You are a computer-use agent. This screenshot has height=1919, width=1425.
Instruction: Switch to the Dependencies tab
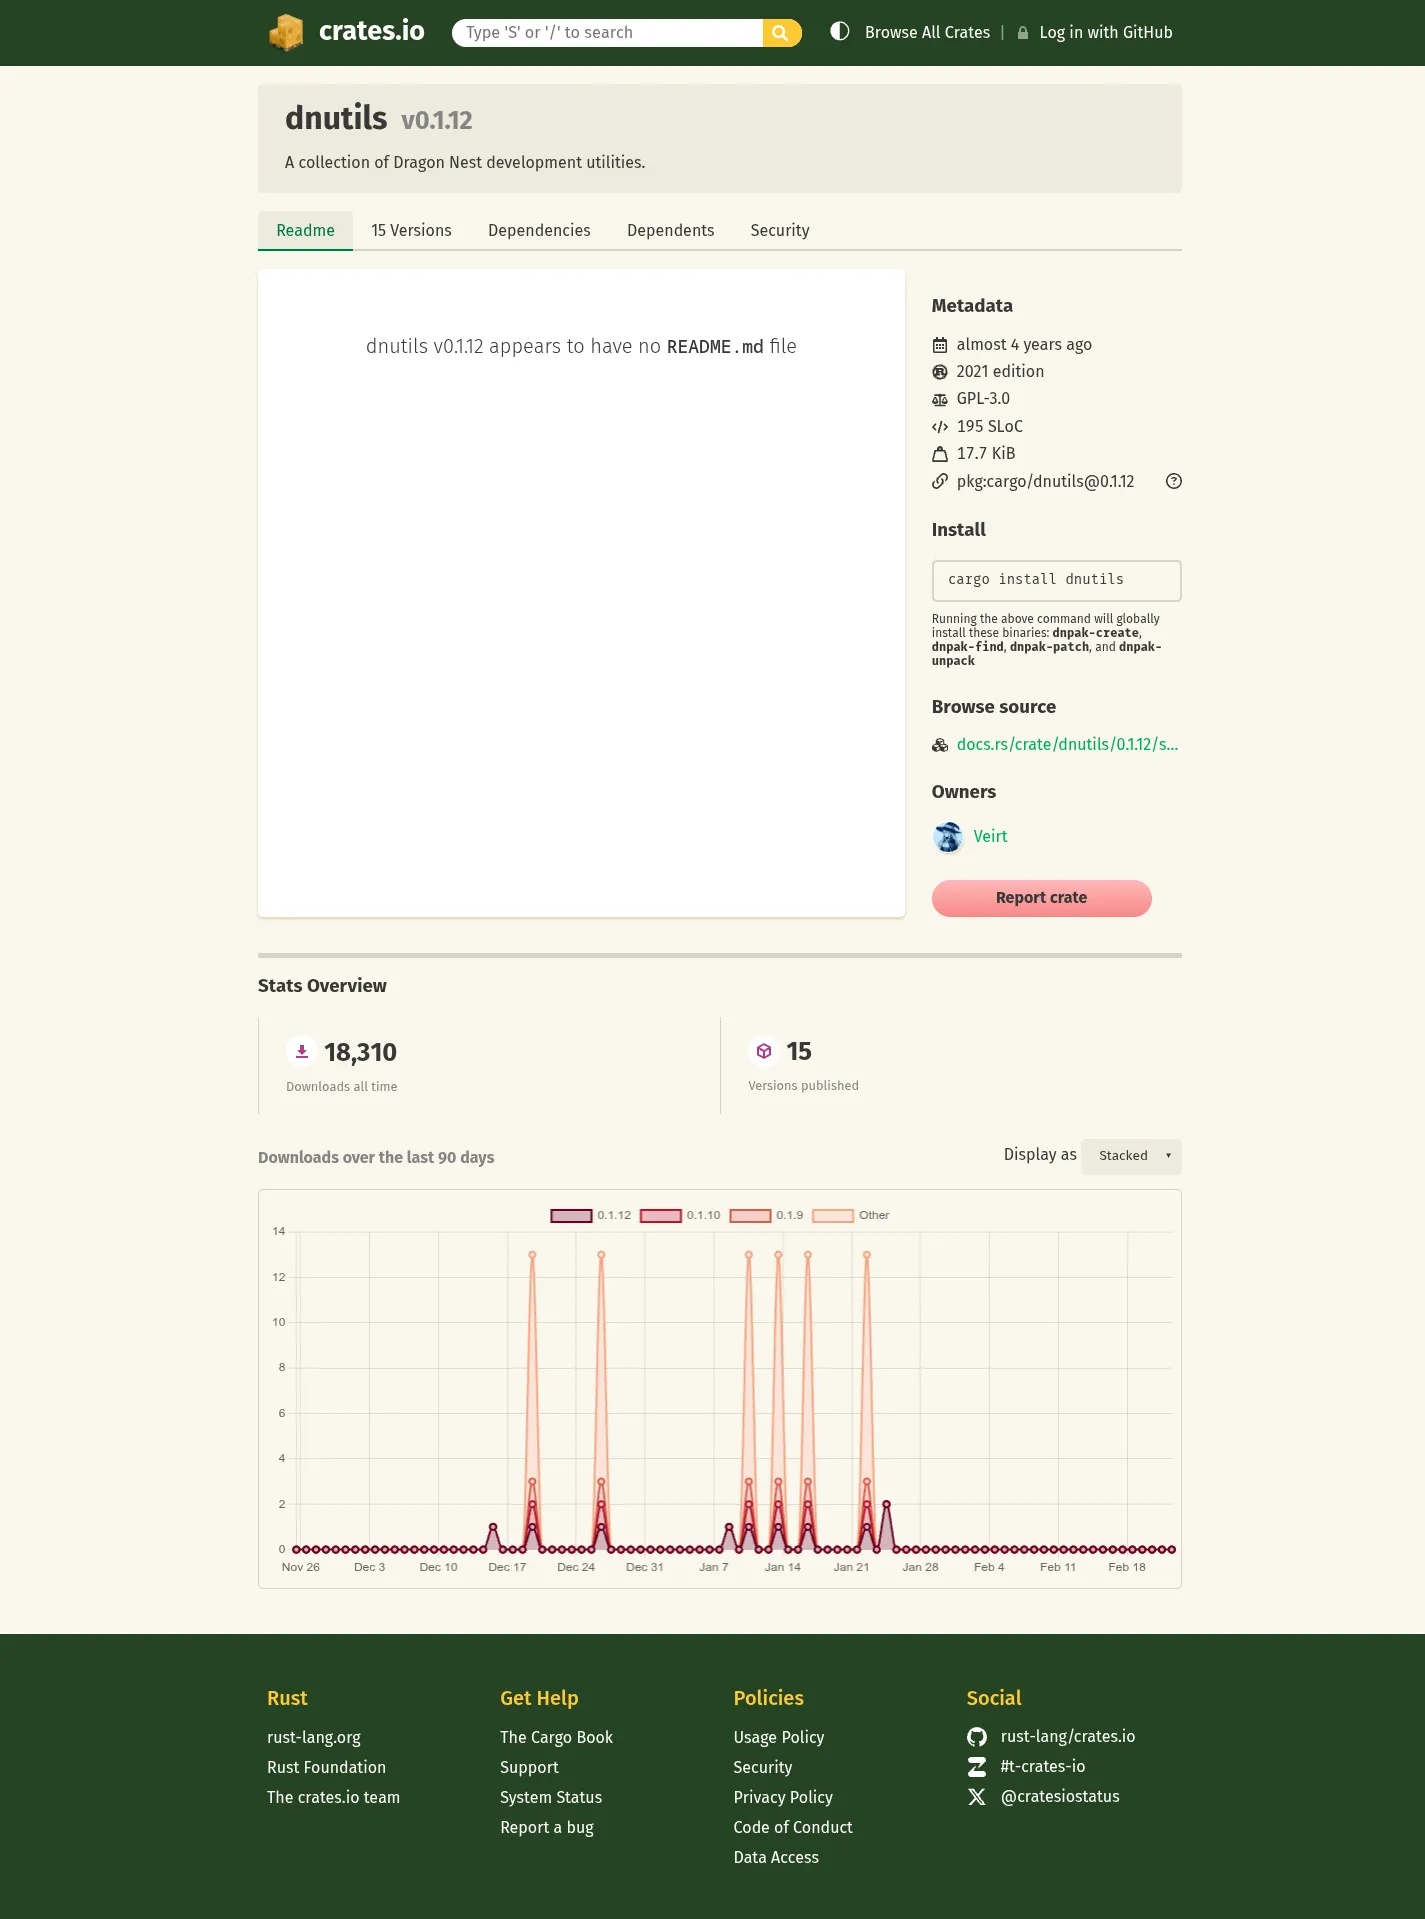[x=539, y=231]
